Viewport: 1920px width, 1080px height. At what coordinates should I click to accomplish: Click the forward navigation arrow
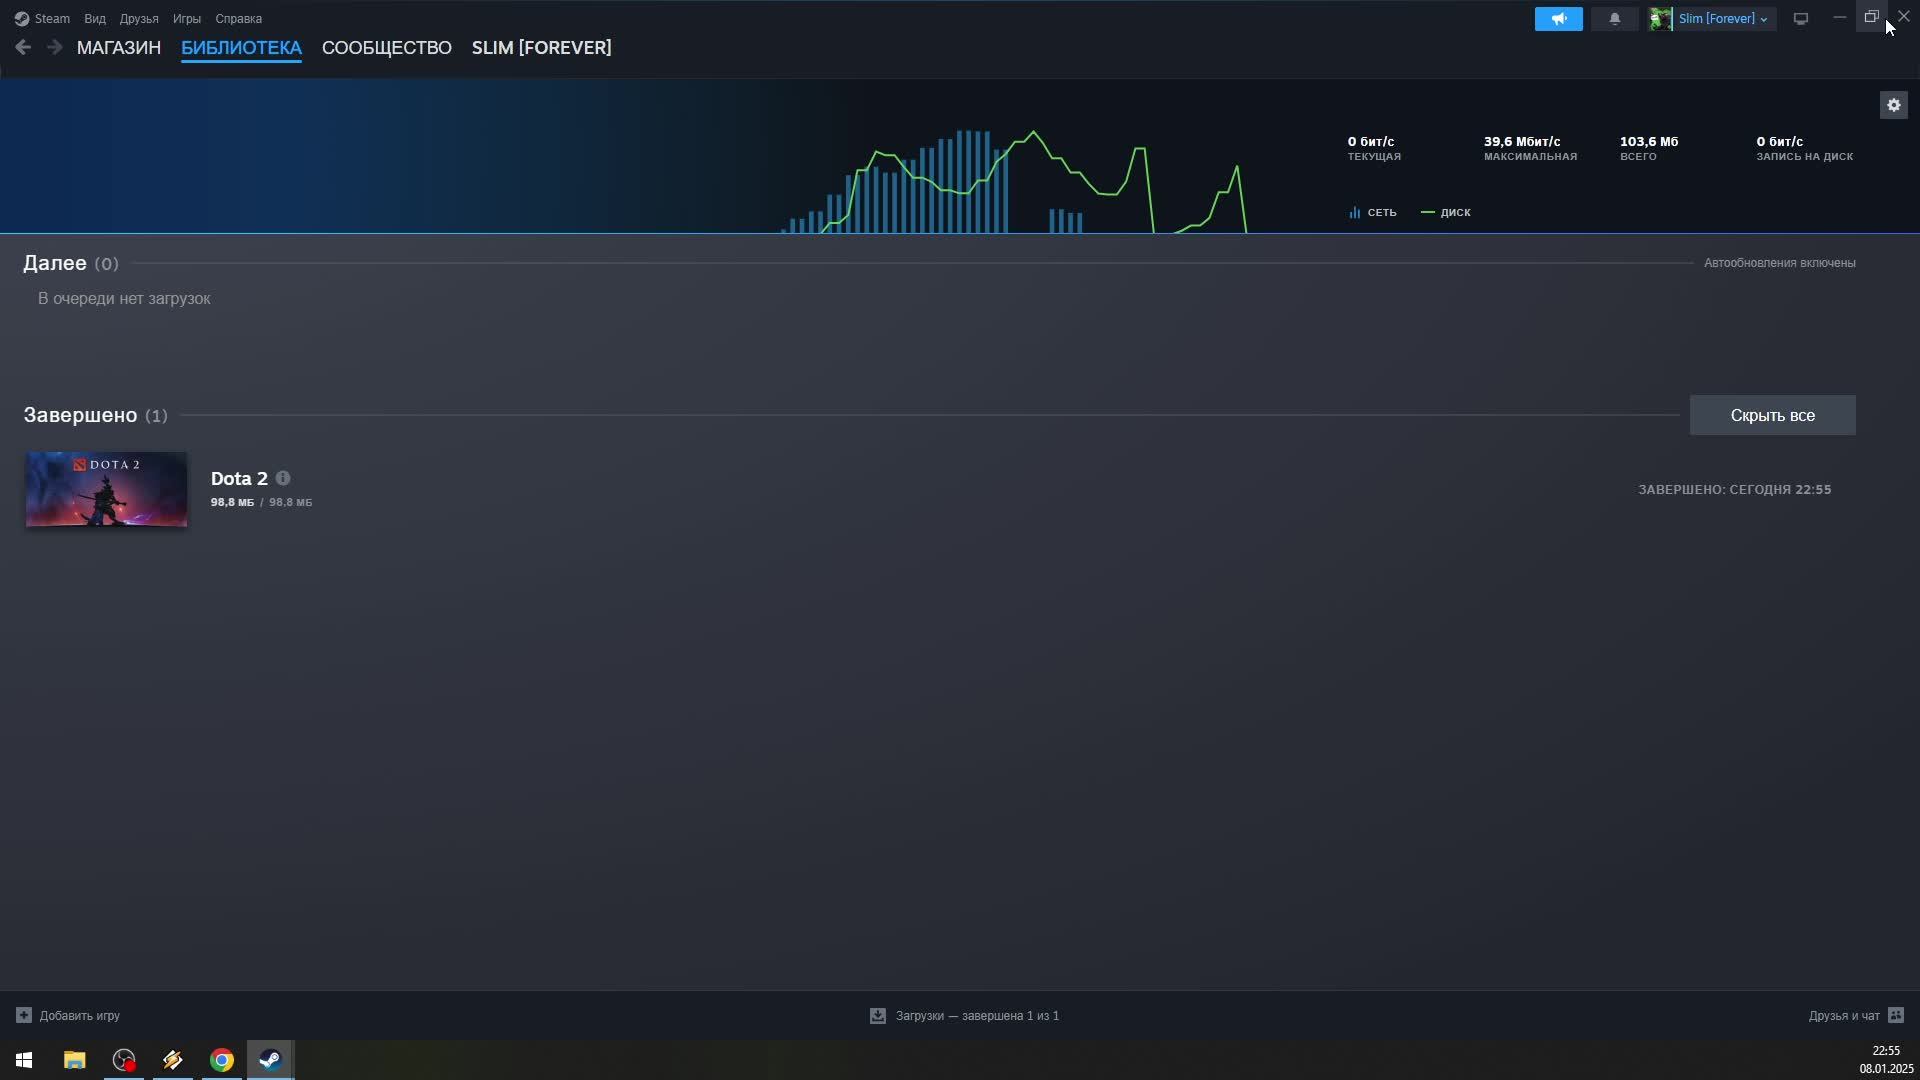click(55, 47)
